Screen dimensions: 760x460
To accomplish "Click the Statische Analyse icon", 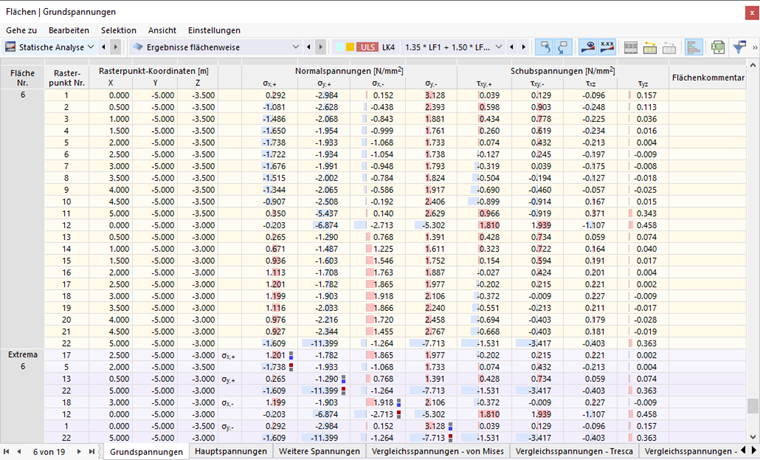I will 11,47.
